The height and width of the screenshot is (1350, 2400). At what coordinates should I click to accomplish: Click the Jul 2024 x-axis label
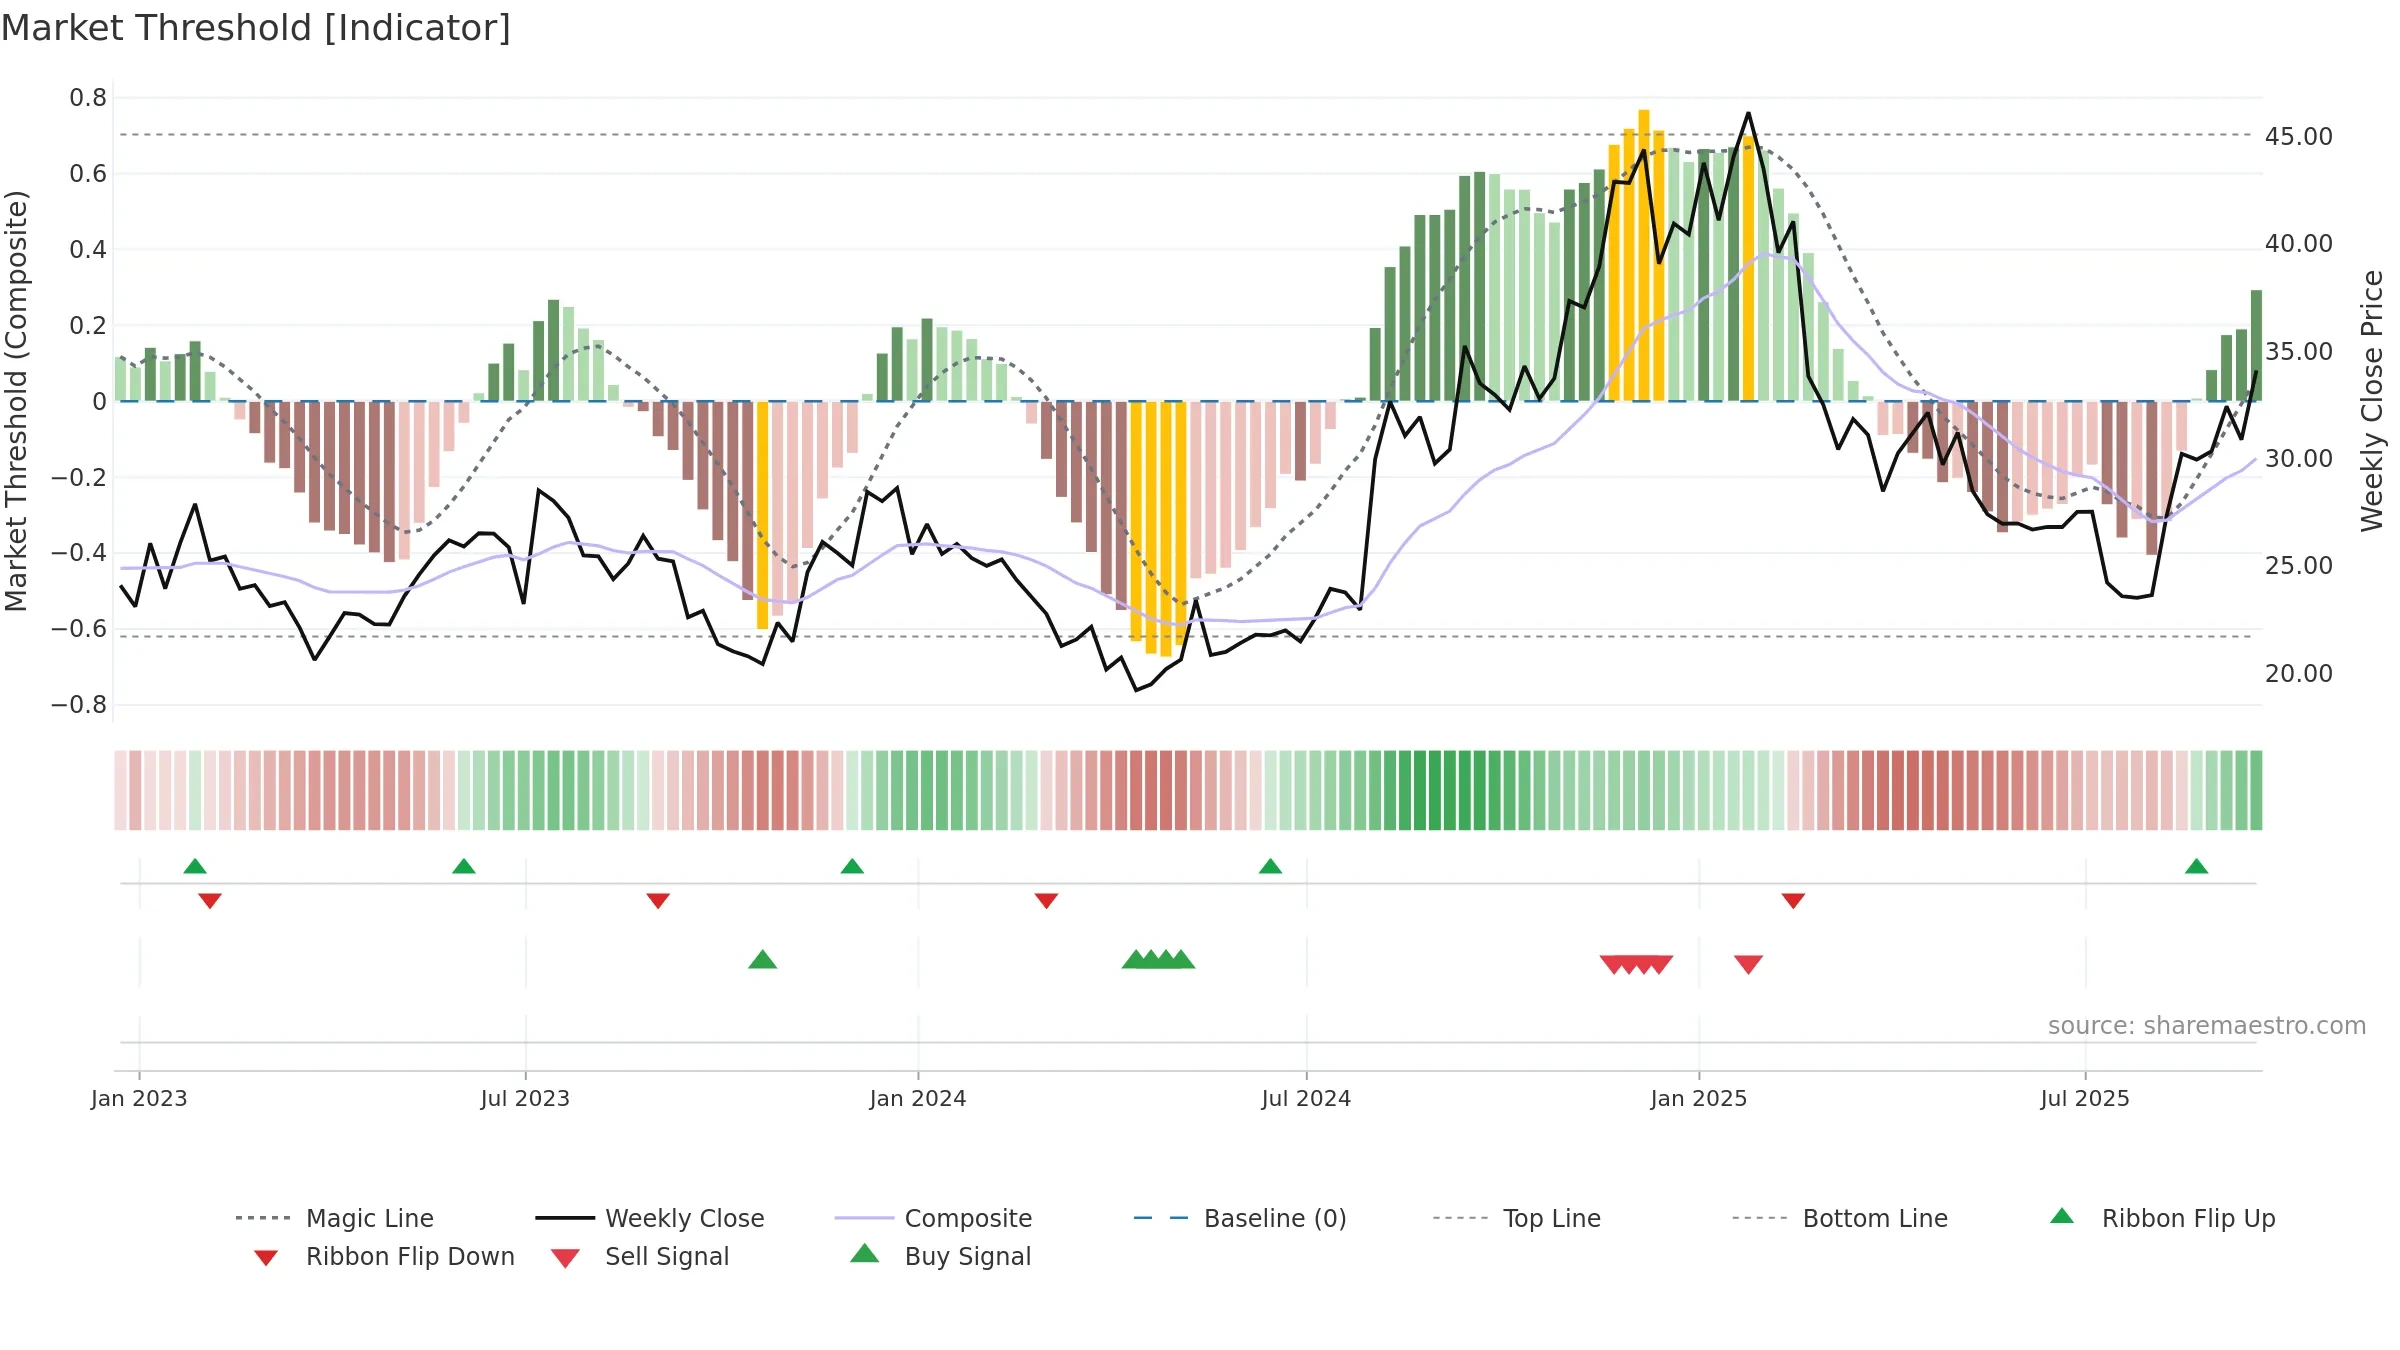(x=1306, y=1098)
